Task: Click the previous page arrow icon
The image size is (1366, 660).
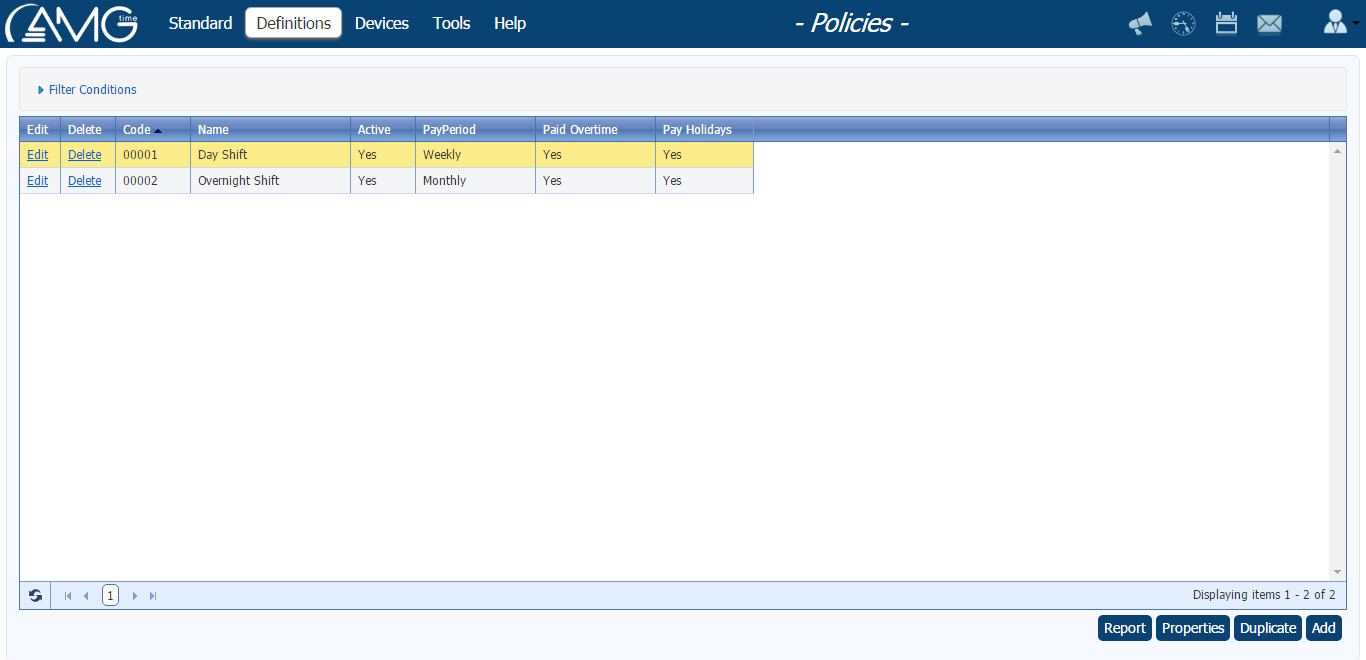Action: point(86,596)
